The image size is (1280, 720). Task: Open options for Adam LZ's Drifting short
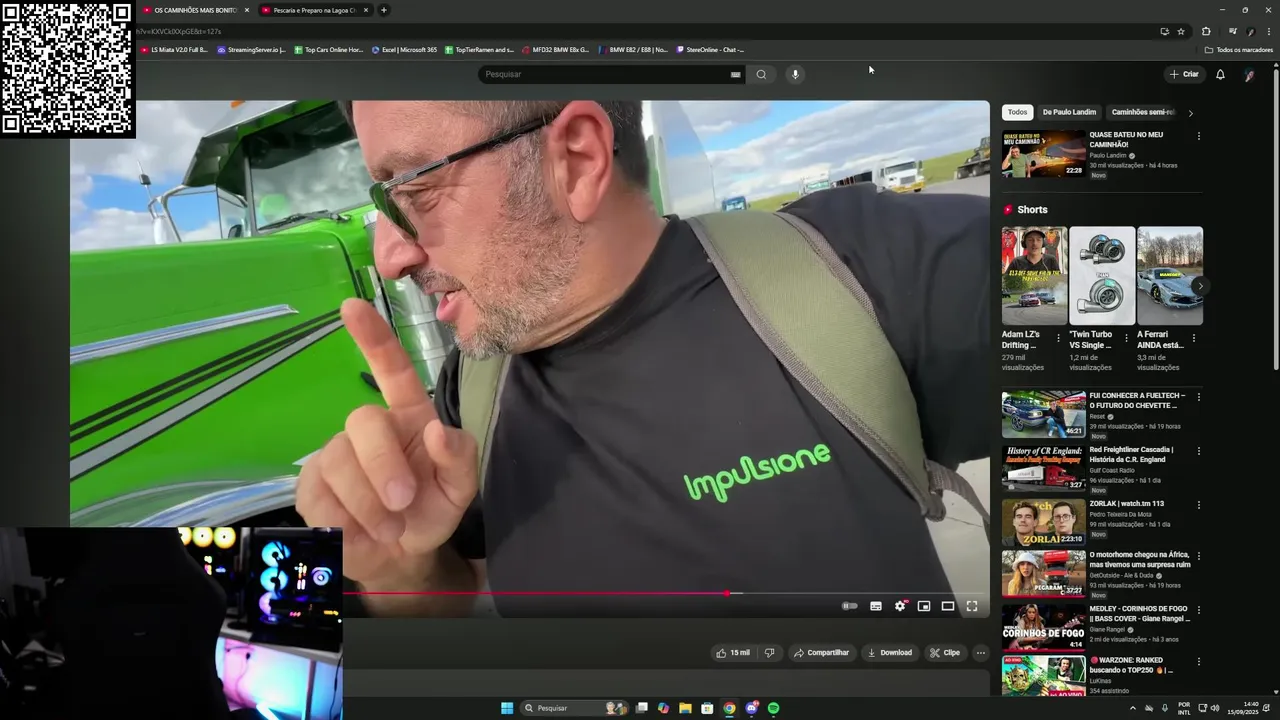point(1058,338)
